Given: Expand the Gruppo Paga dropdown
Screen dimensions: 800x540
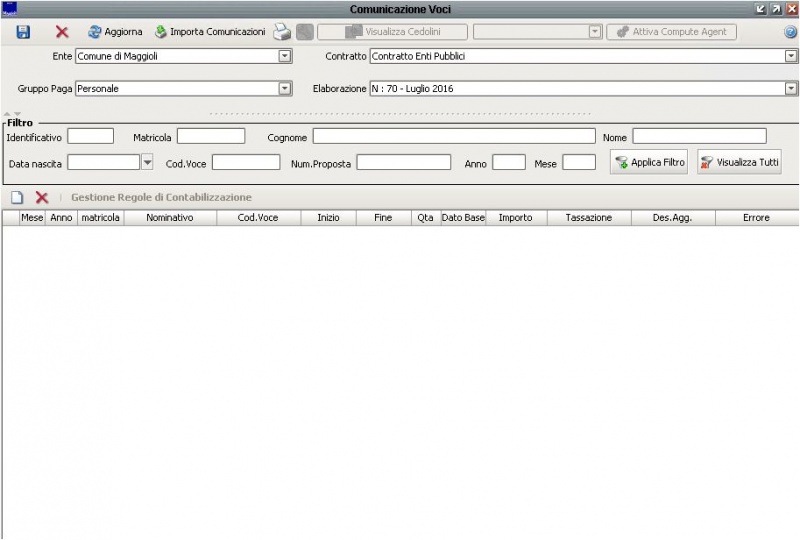Looking at the screenshot, I should point(285,88).
